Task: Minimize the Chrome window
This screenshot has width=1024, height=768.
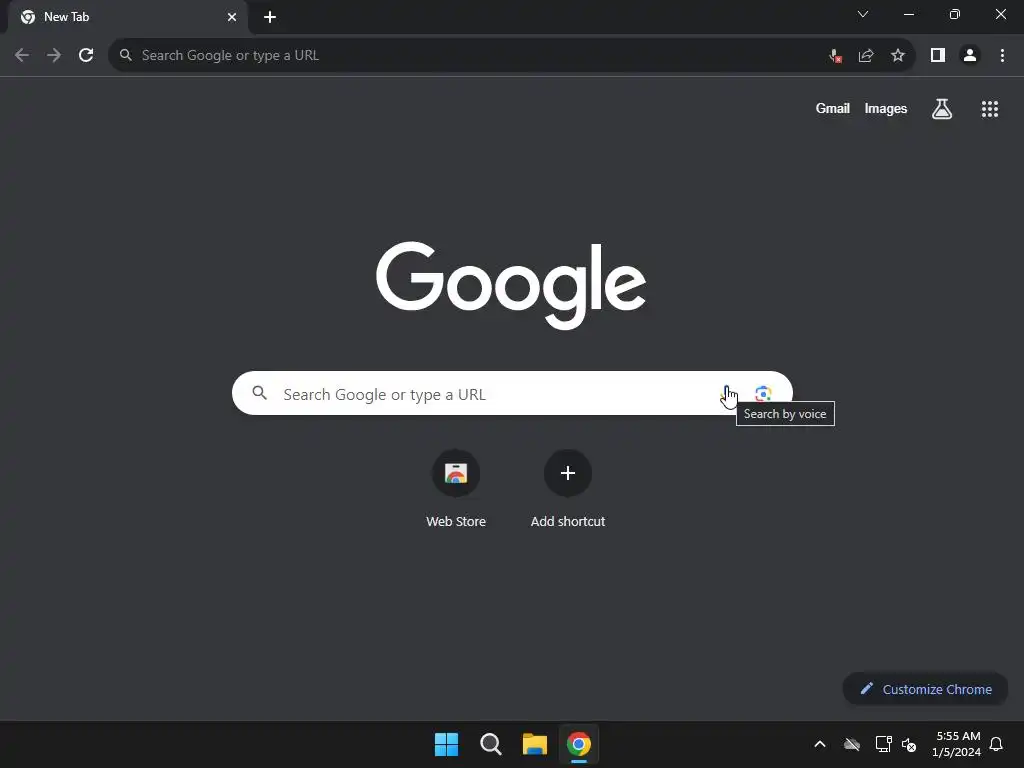Action: 908,14
